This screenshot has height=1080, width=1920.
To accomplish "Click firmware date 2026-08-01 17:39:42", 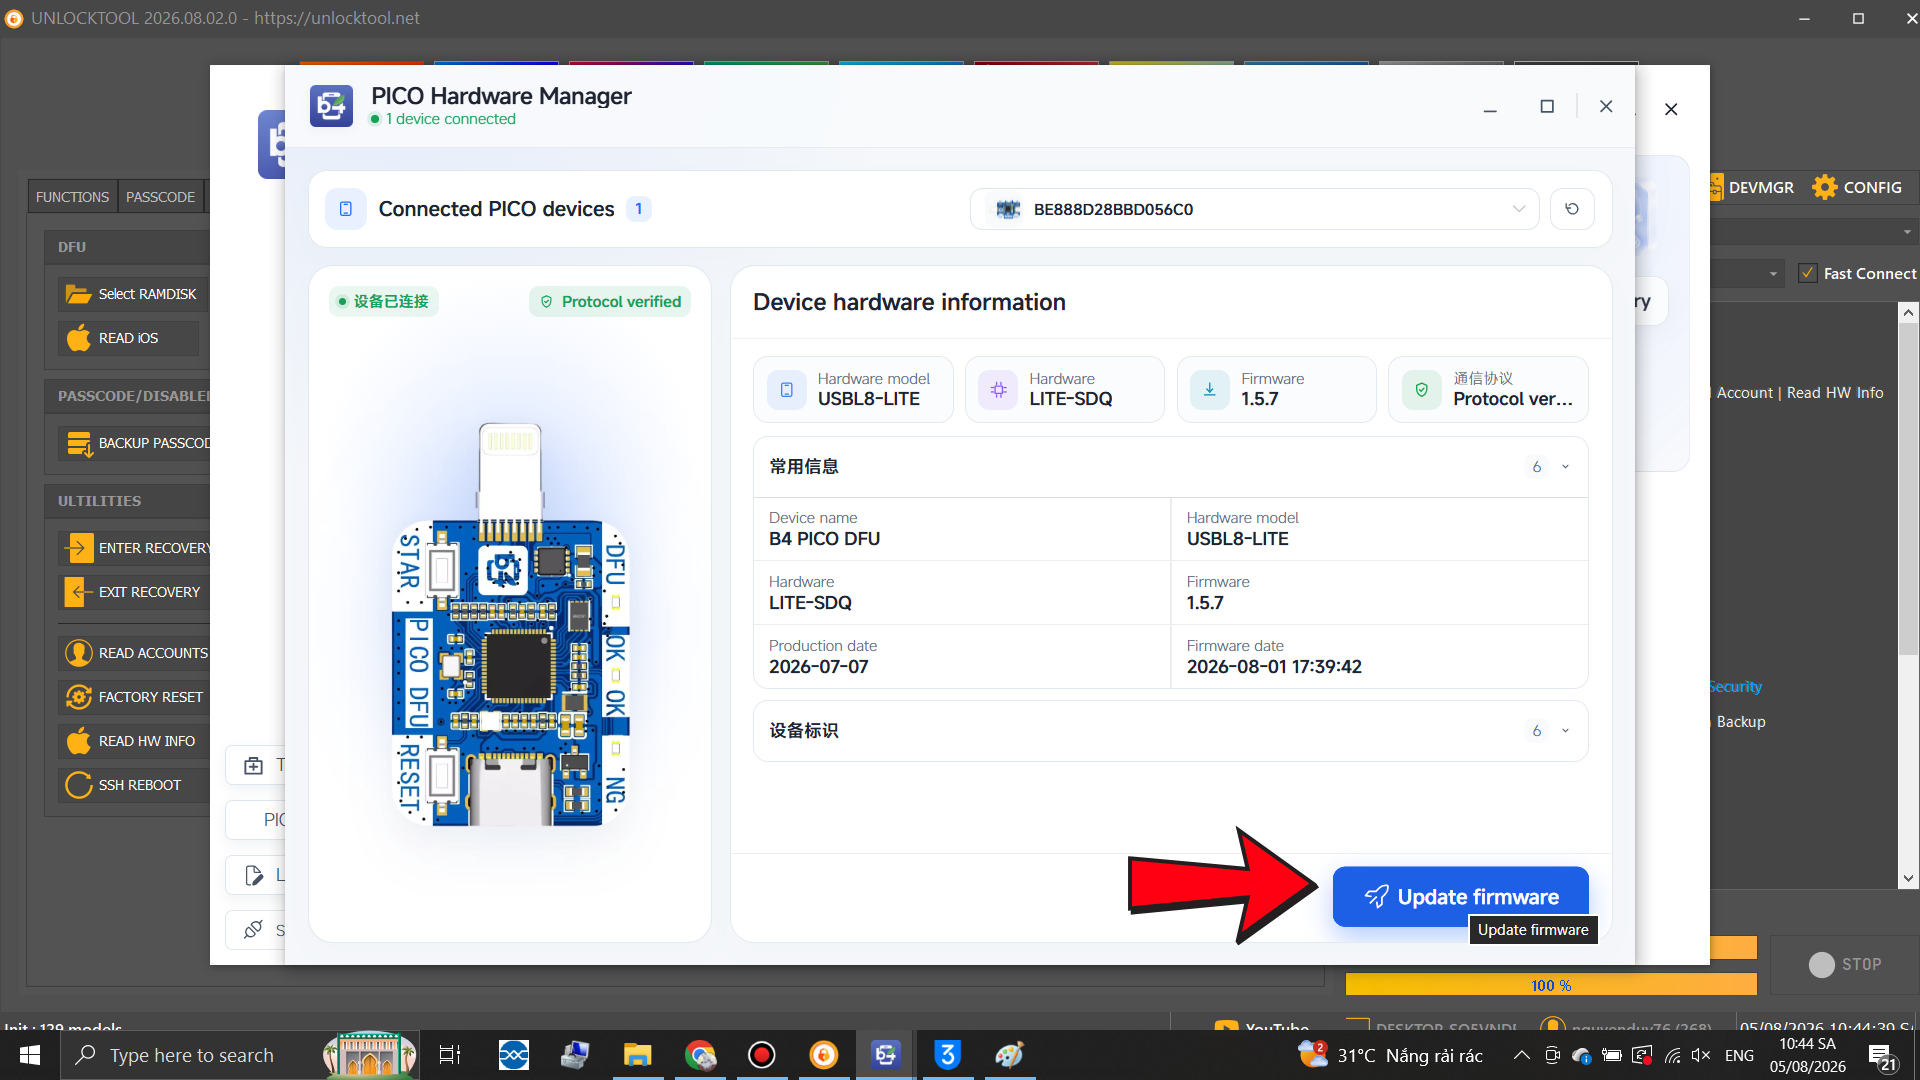I will pyautogui.click(x=1274, y=667).
